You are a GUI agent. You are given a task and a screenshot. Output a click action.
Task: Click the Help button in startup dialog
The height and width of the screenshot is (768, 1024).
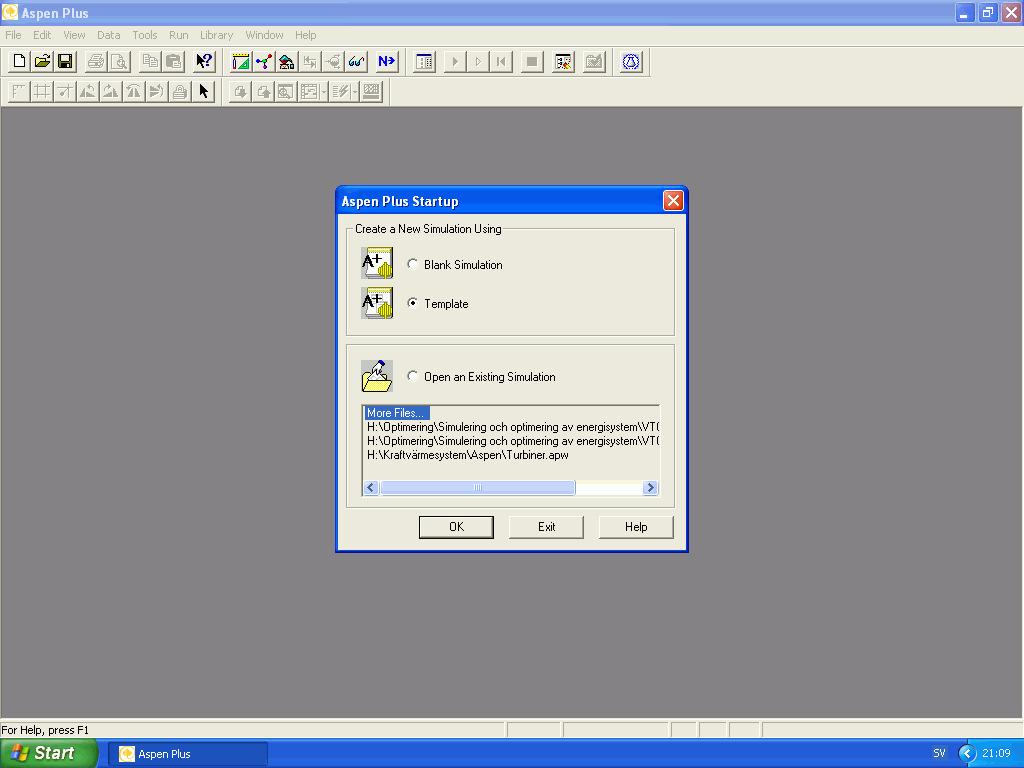tap(635, 527)
